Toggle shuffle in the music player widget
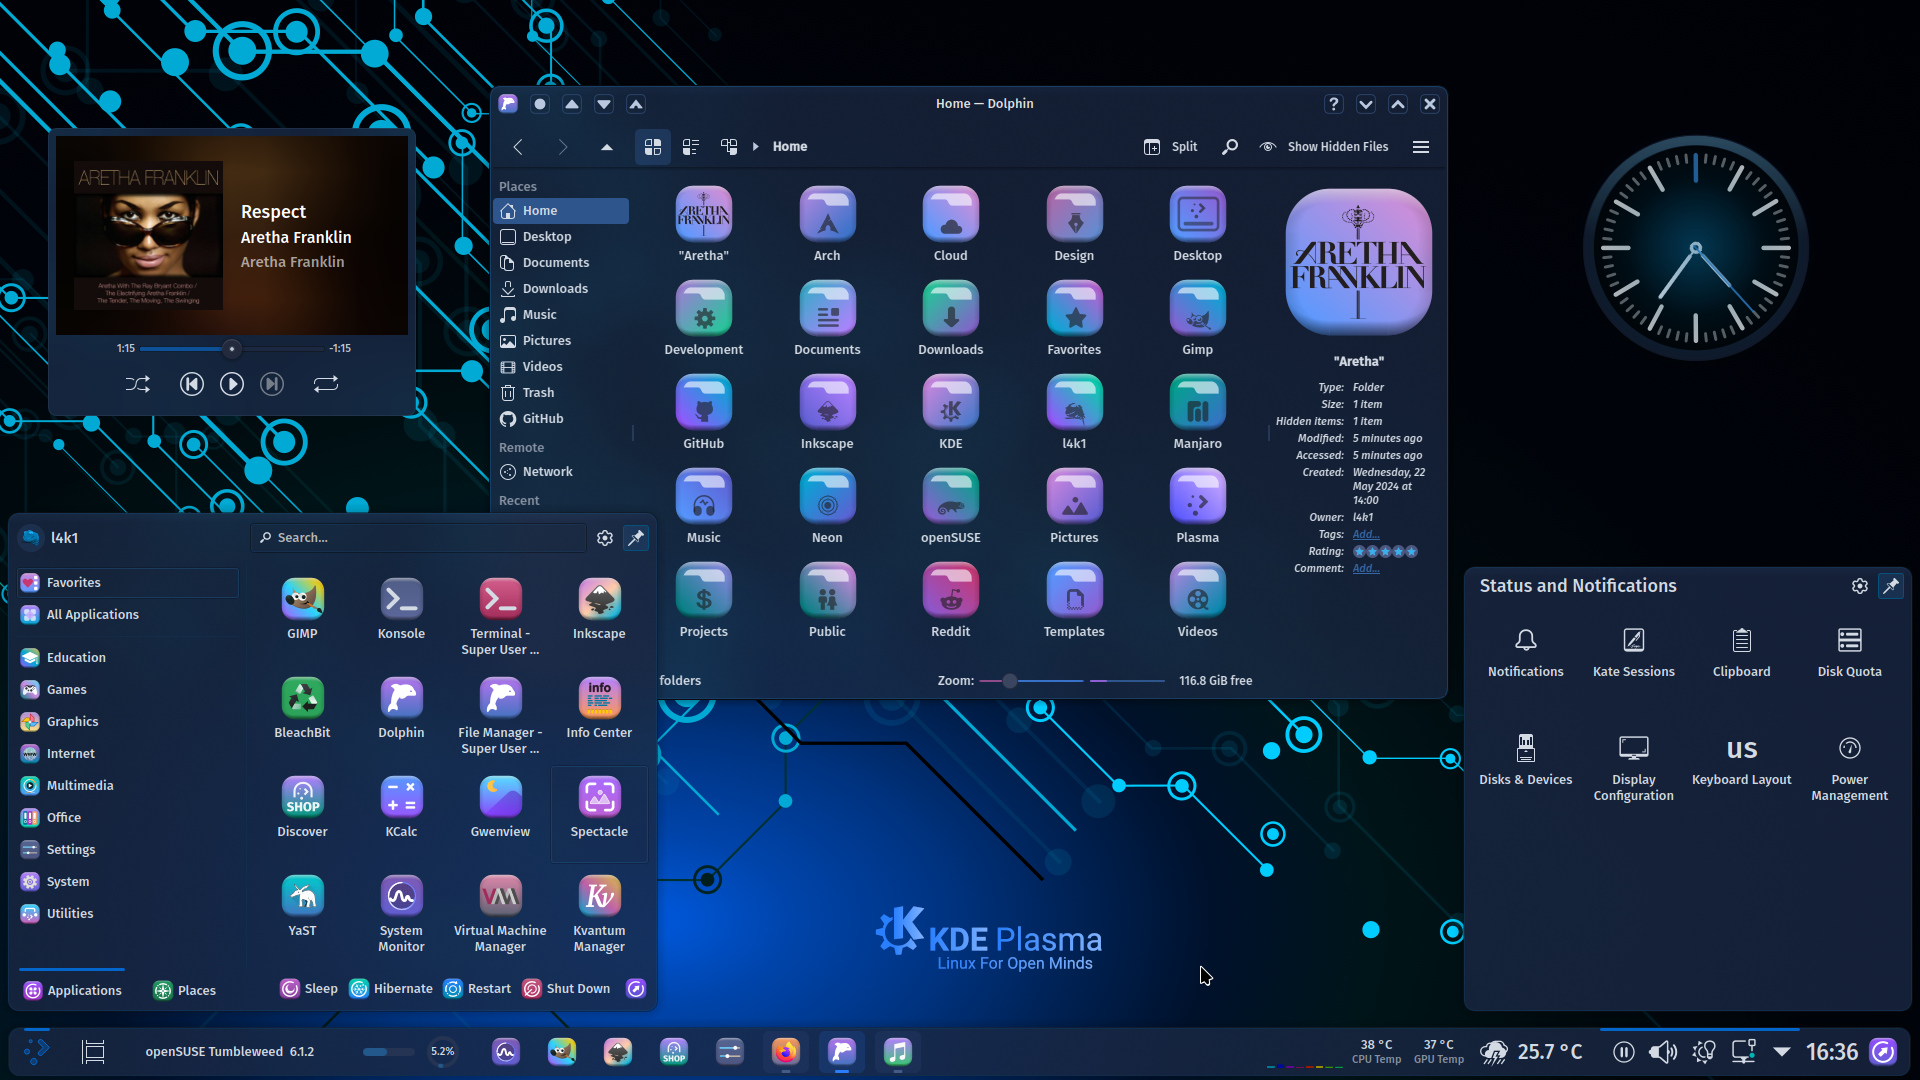The image size is (1920, 1080). coord(138,384)
